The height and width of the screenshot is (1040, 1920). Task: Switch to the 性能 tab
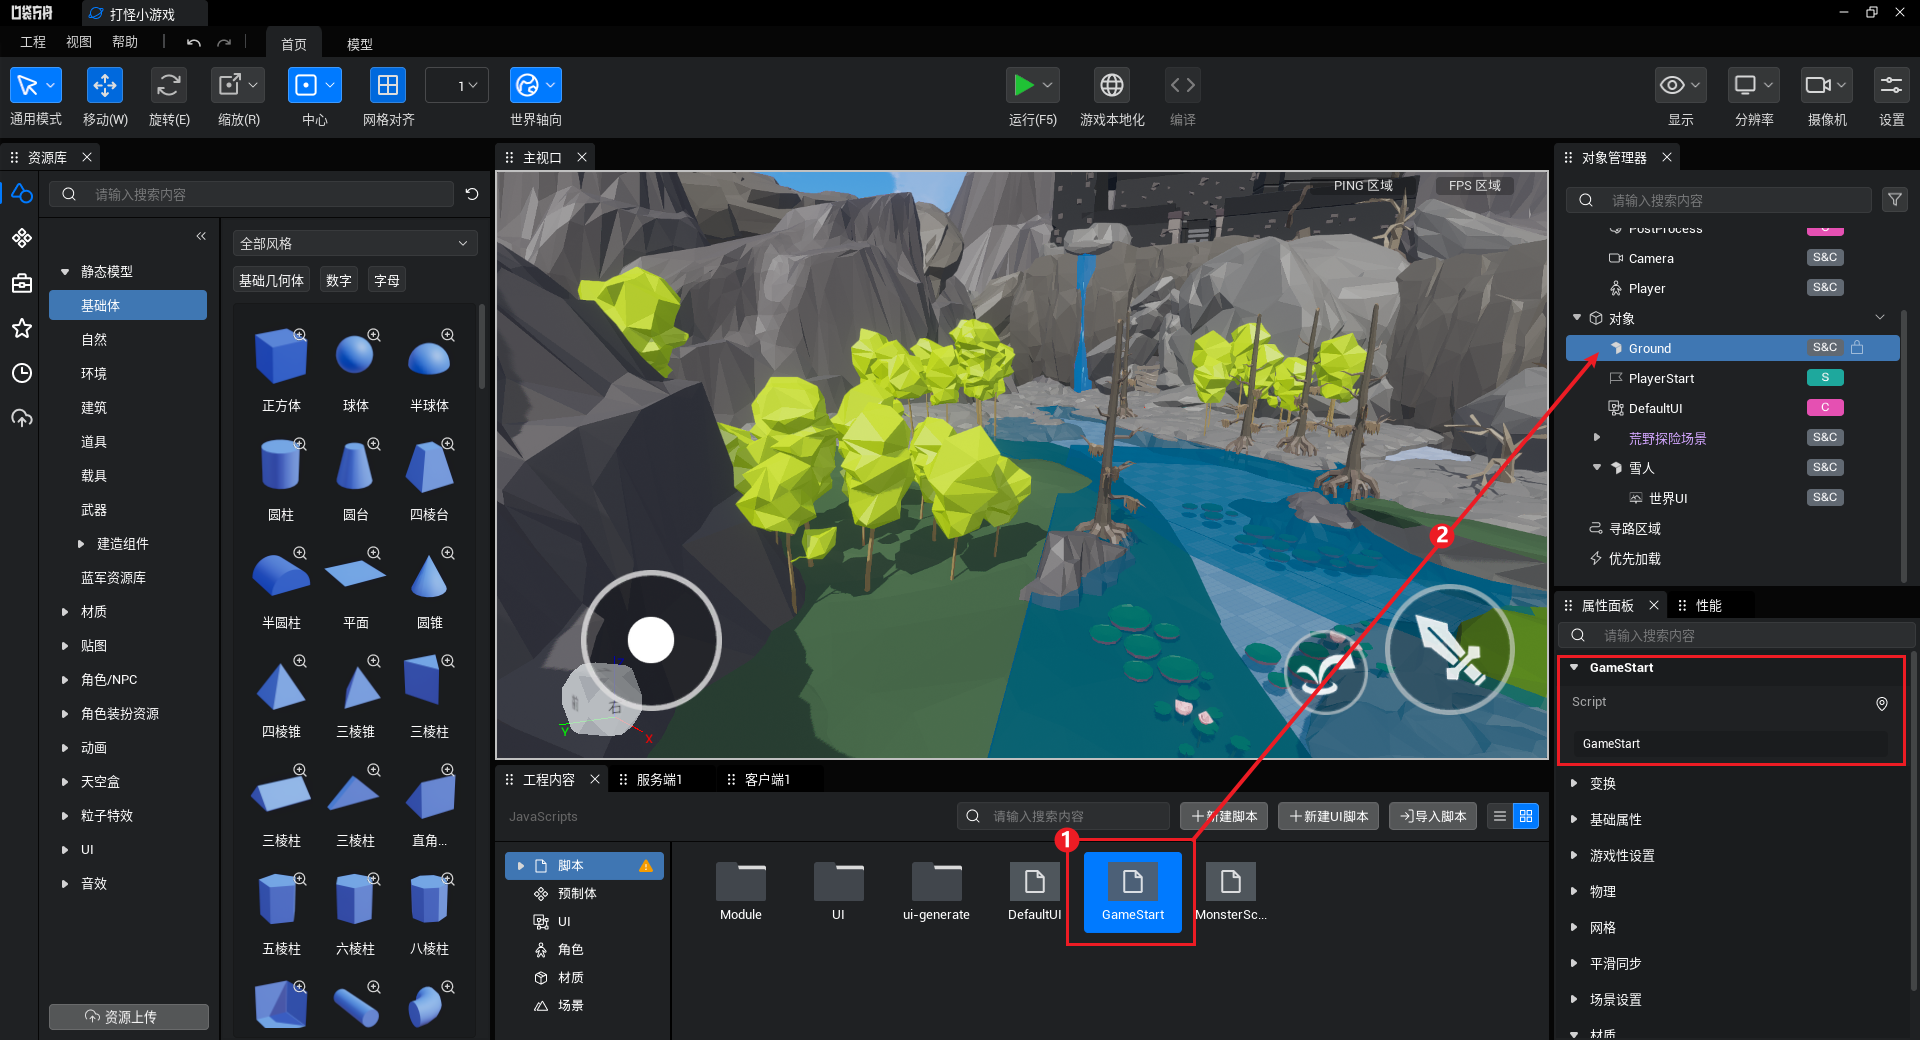(x=1709, y=605)
